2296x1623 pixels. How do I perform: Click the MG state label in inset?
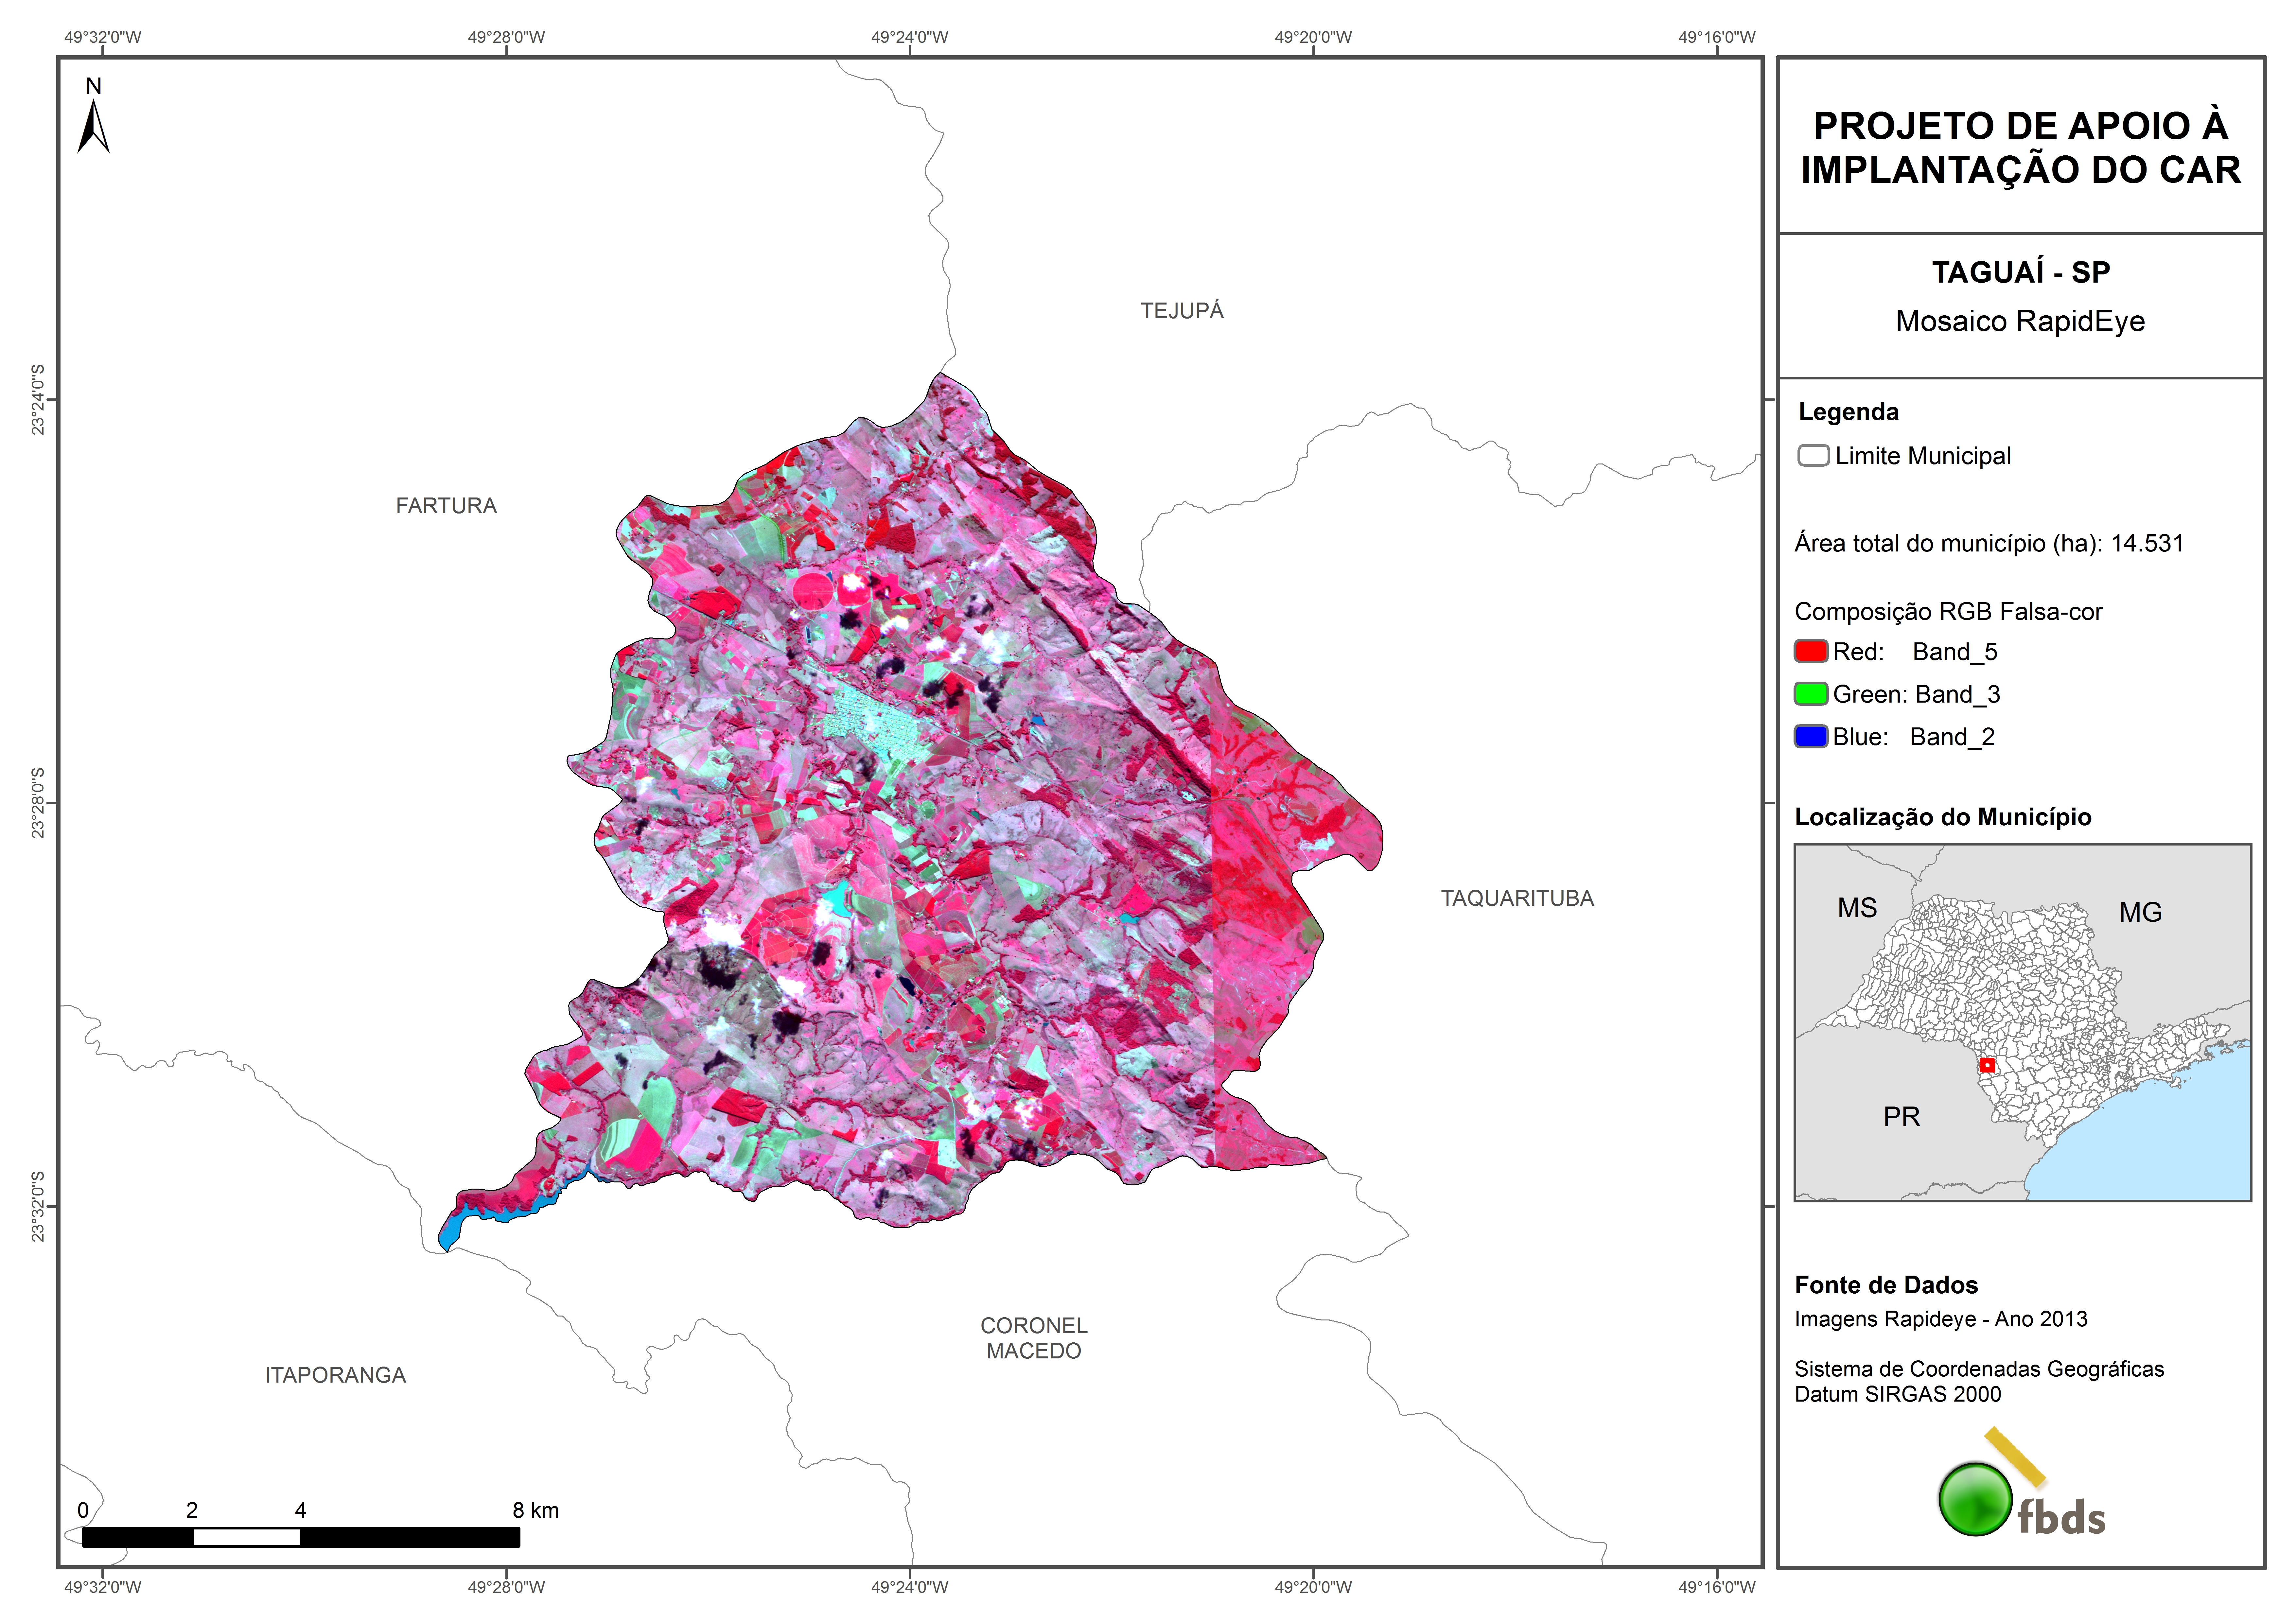click(x=2140, y=912)
